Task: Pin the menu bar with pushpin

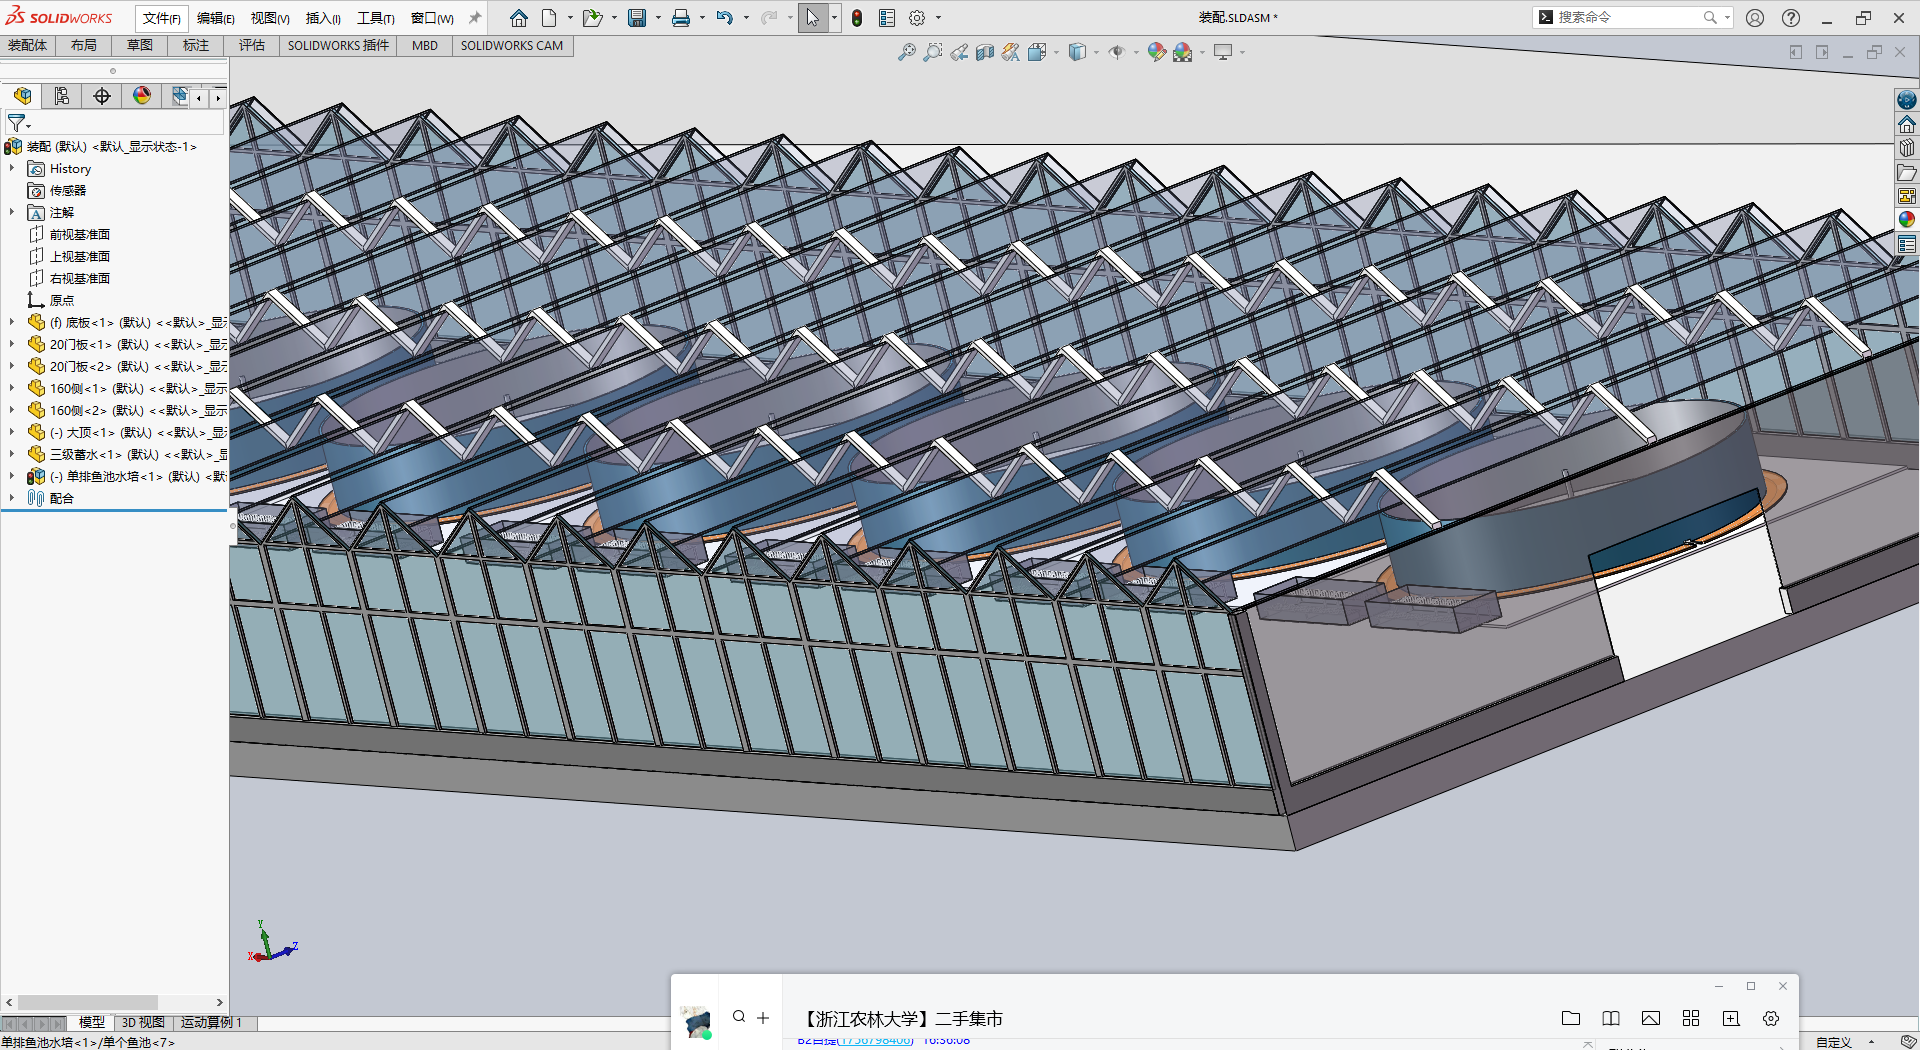Action: (475, 18)
